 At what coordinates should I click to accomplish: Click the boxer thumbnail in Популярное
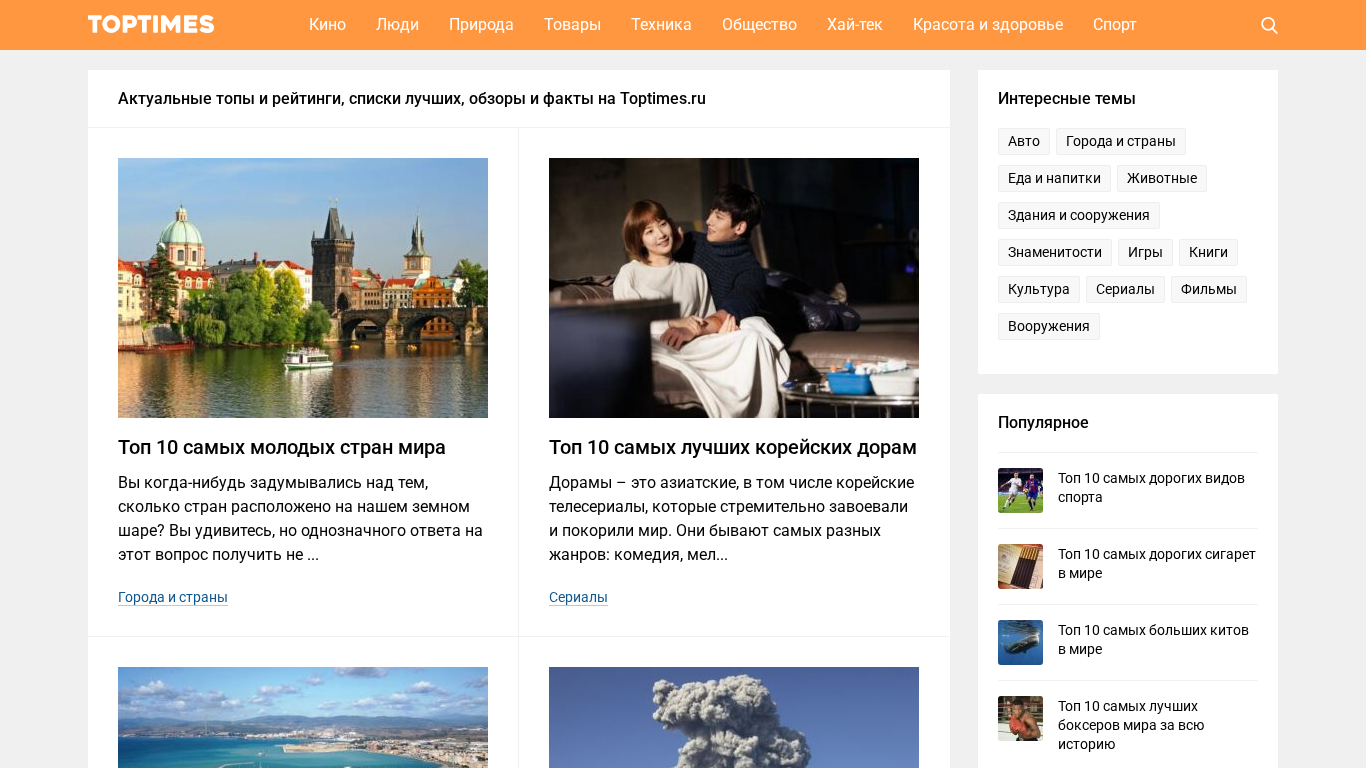click(x=1020, y=718)
